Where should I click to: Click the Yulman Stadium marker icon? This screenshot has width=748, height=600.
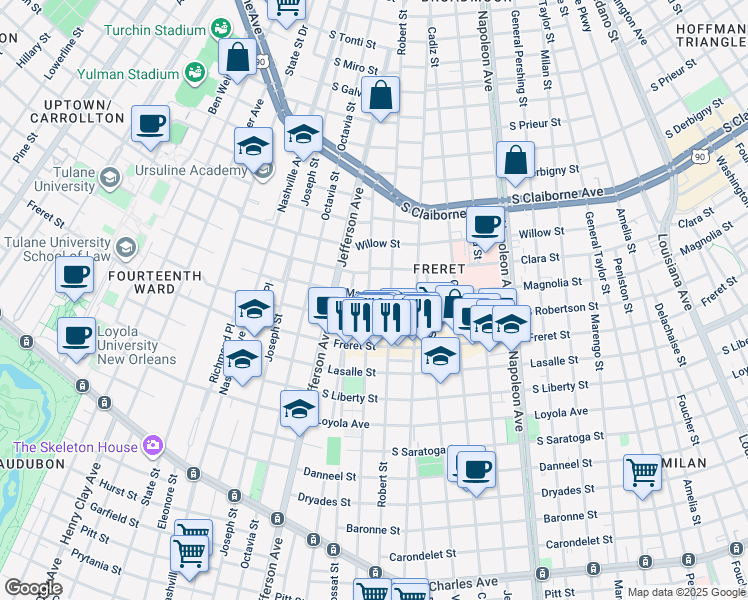195,73
